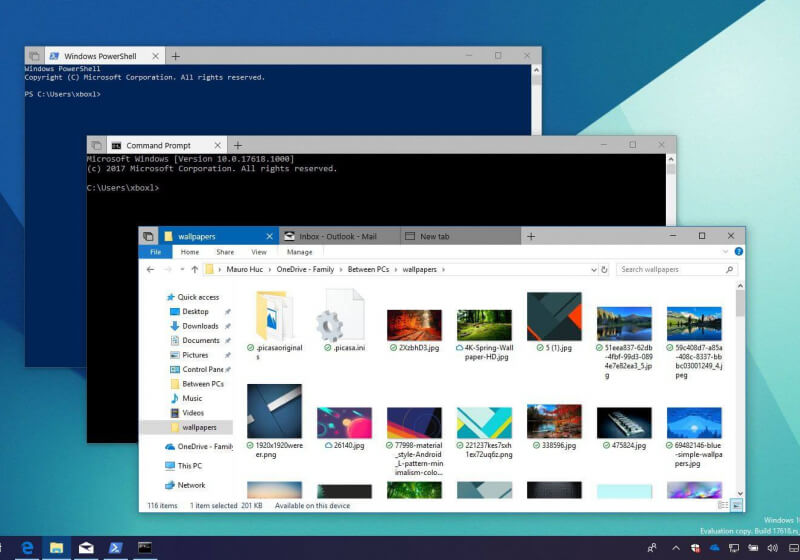
Task: Select Downloads in Quick access
Action: (200, 326)
